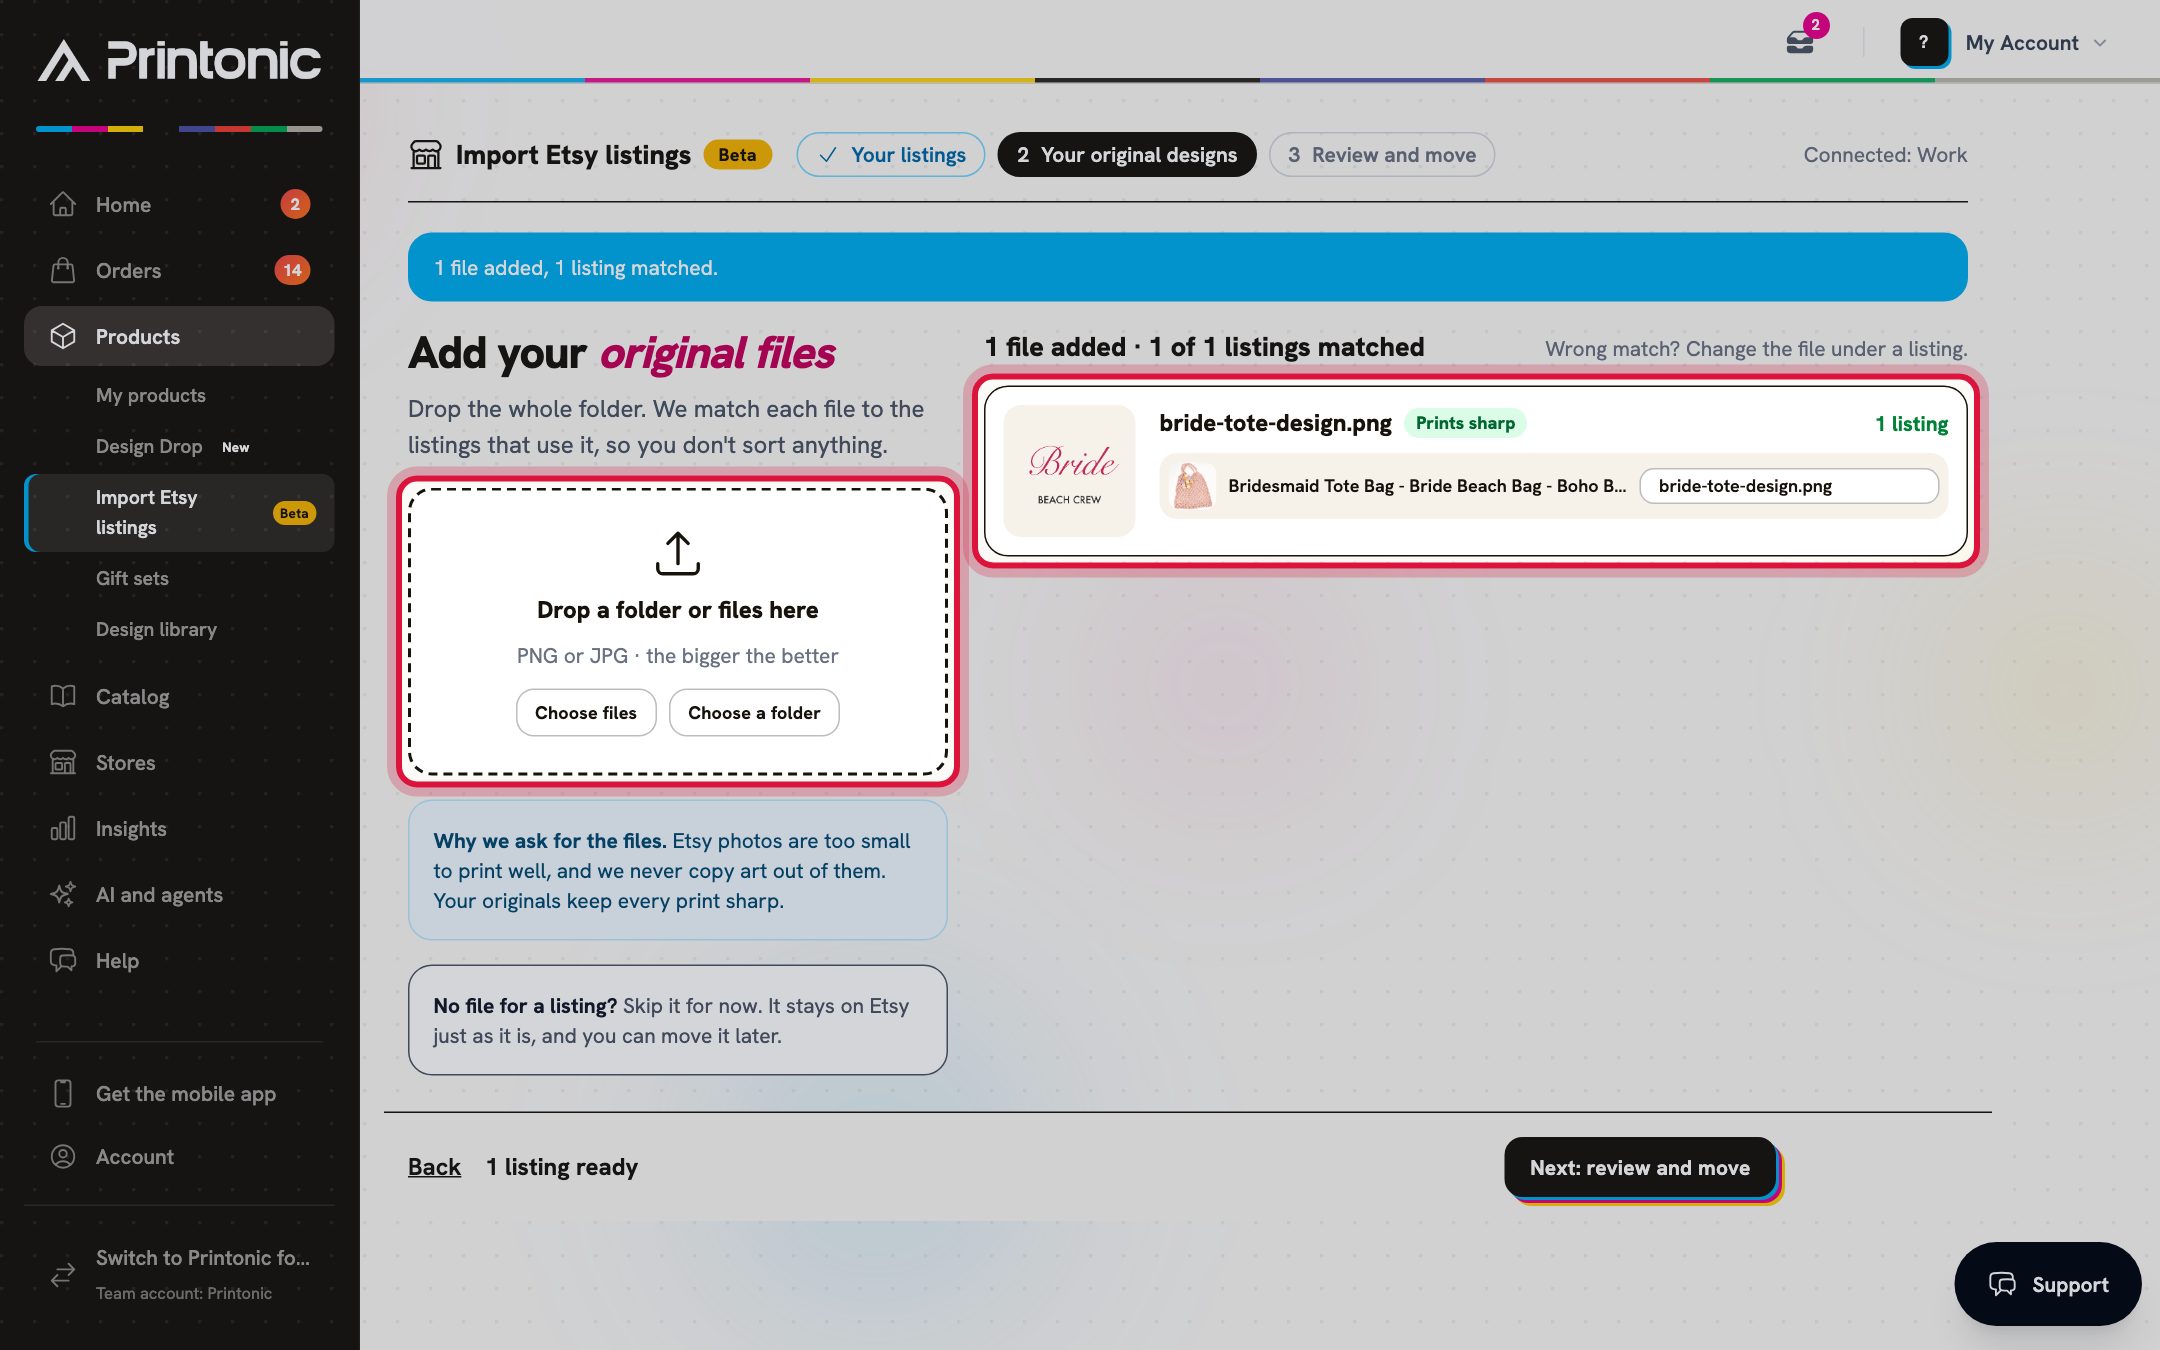Select the Your original designs step
2160x1350 pixels.
tap(1127, 155)
